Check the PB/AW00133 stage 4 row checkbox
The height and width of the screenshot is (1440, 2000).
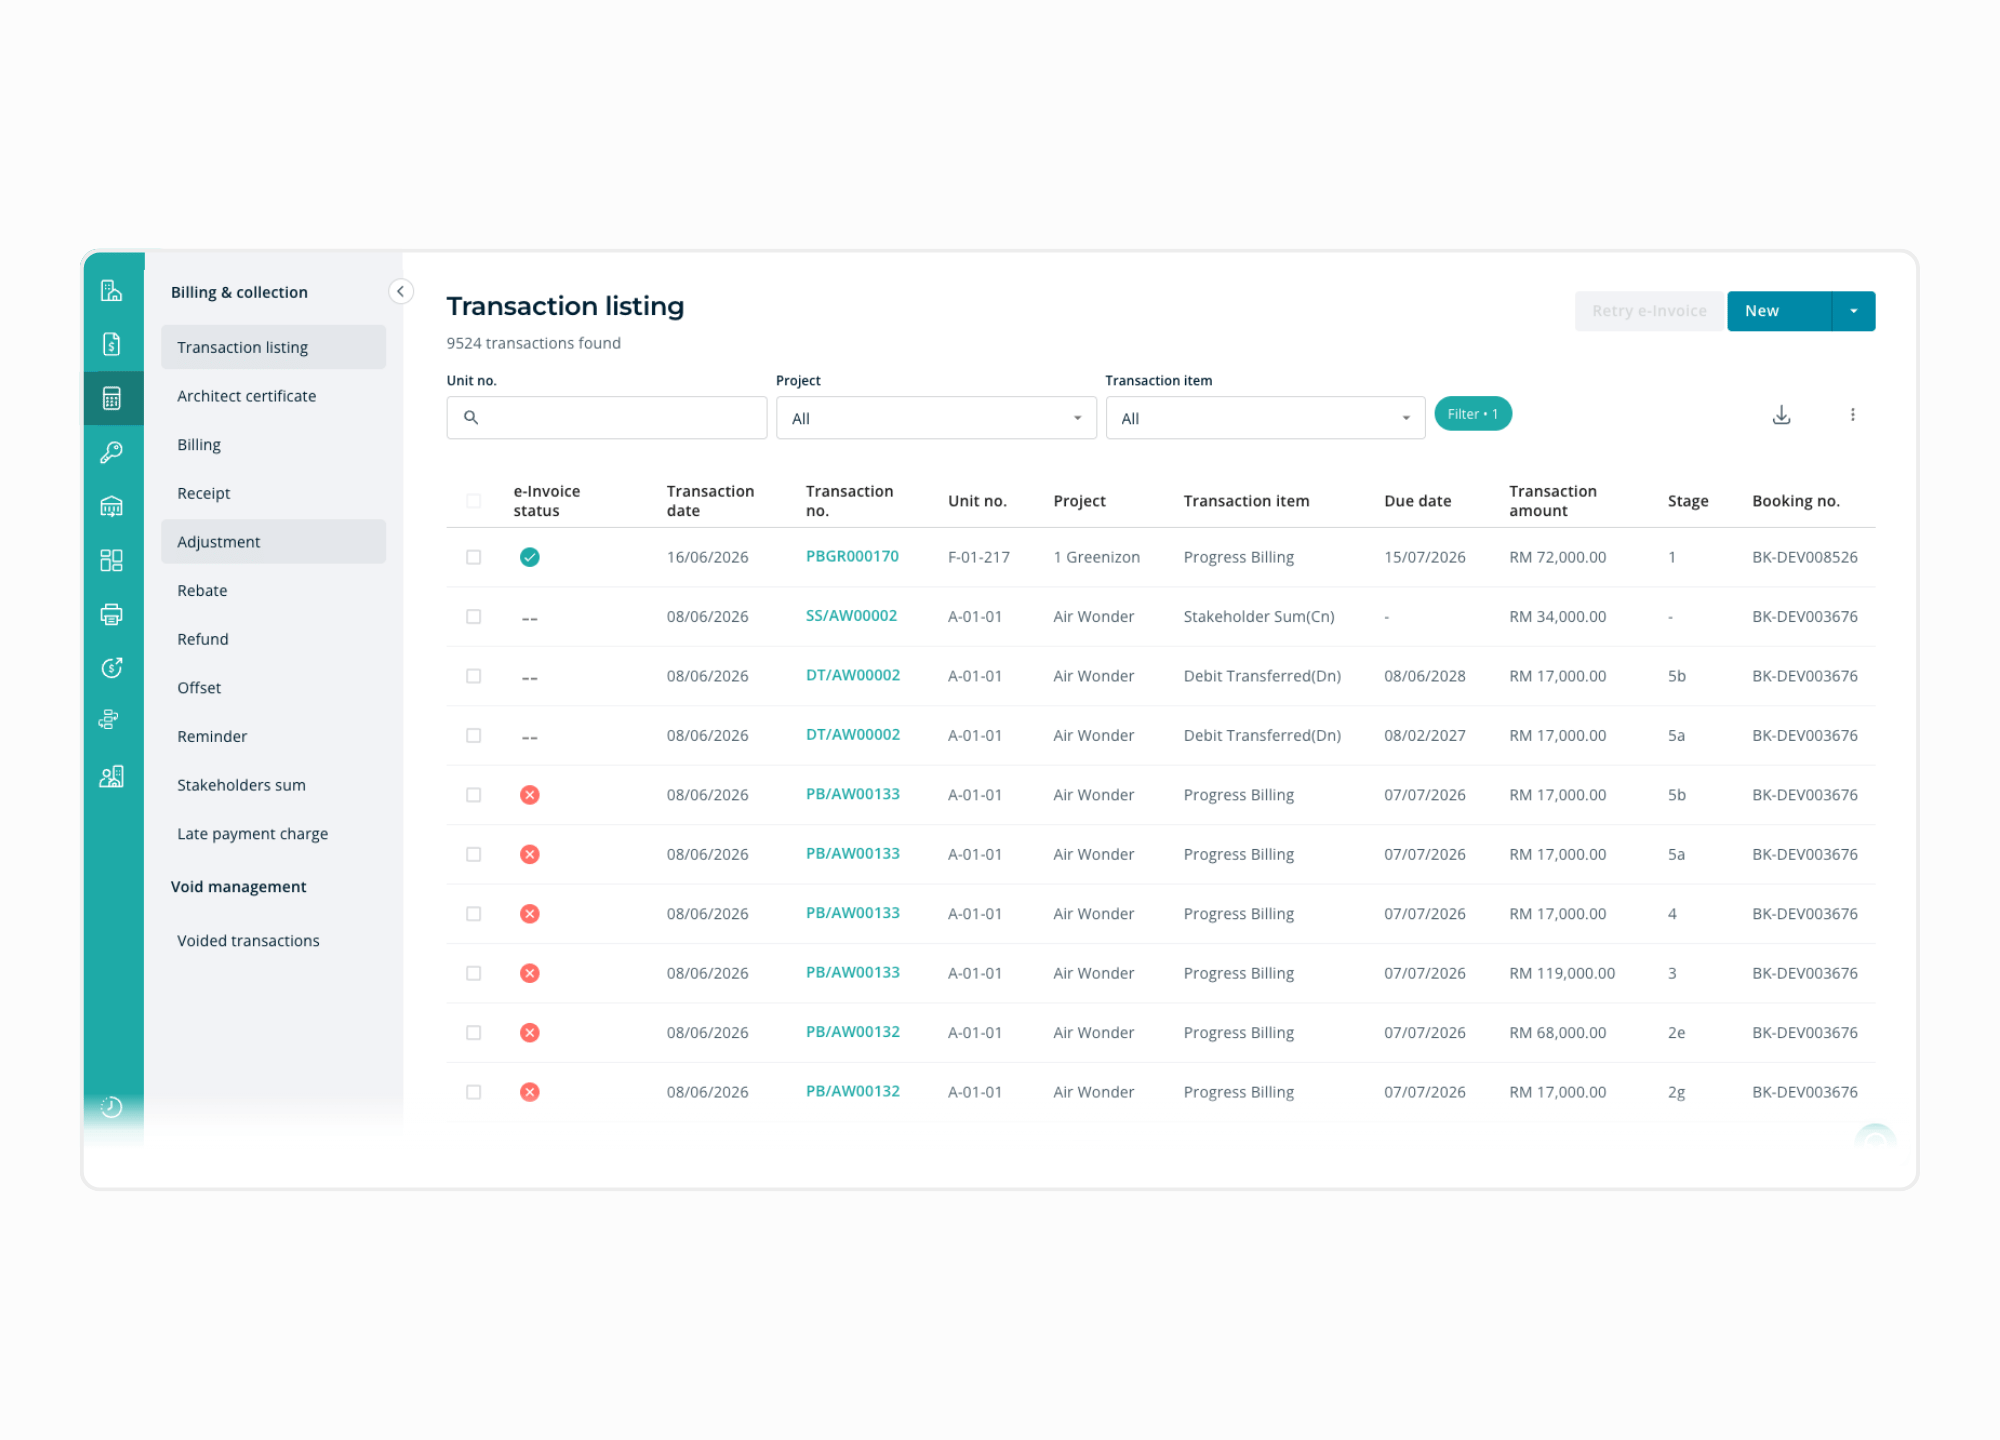tap(474, 914)
